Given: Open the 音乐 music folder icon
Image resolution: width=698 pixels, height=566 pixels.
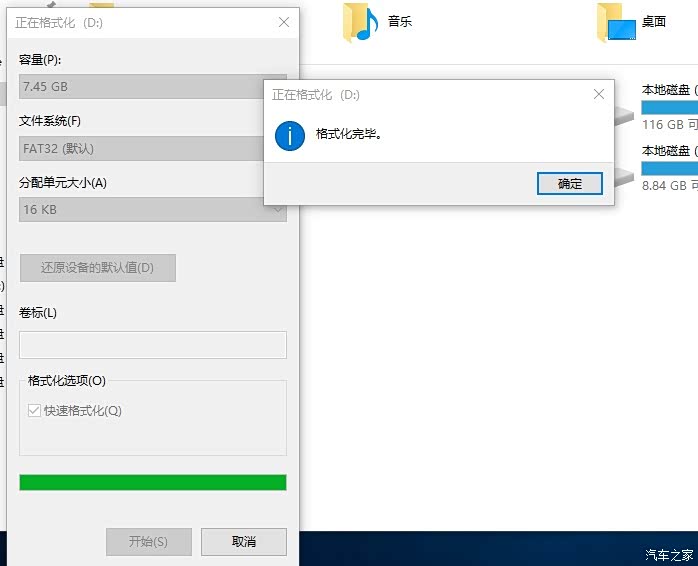Looking at the screenshot, I should click(x=360, y=22).
